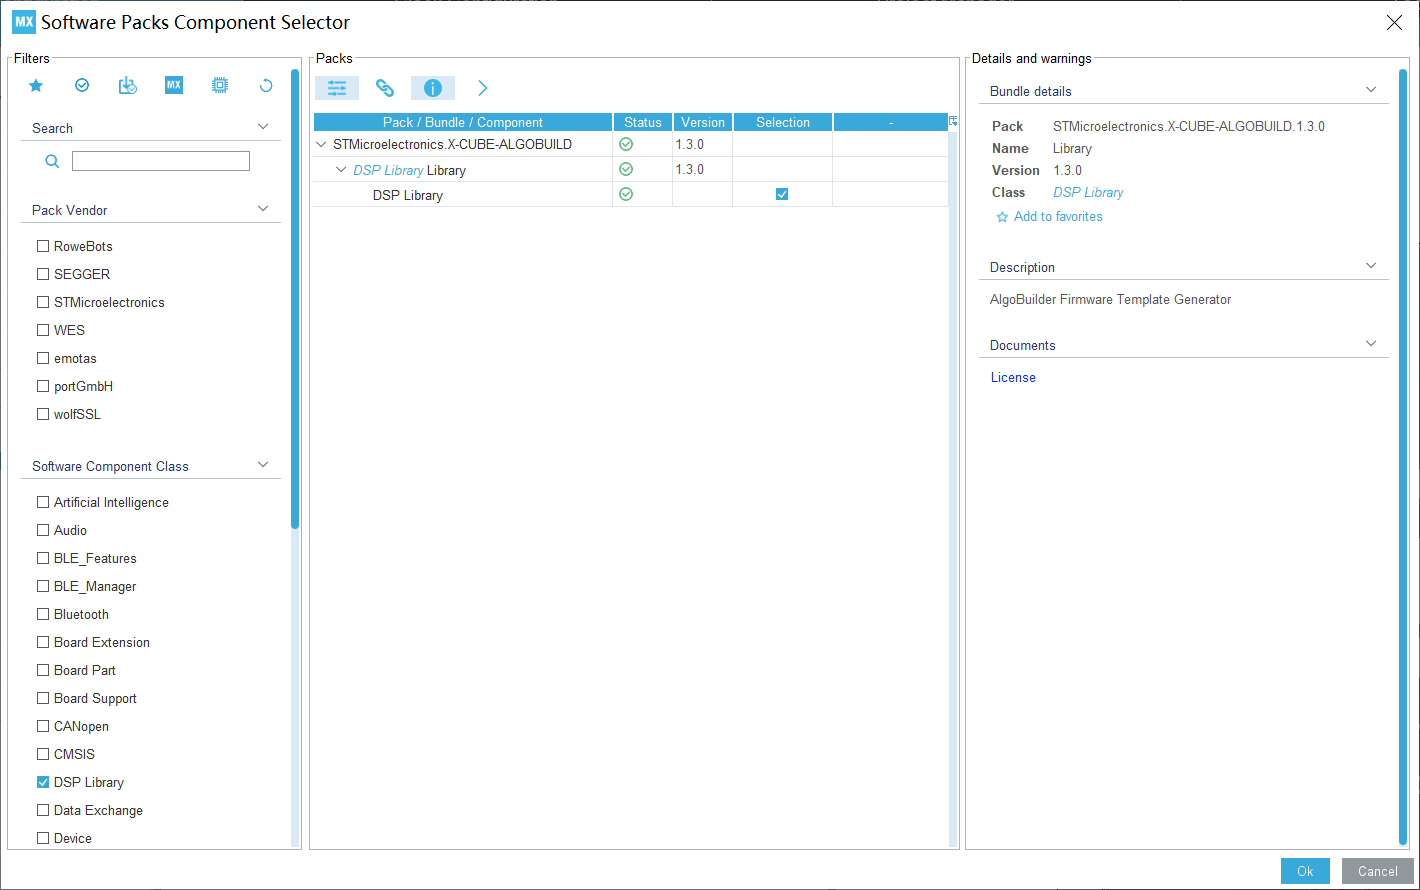Click the Status column header
The height and width of the screenshot is (890, 1420).
click(x=643, y=122)
